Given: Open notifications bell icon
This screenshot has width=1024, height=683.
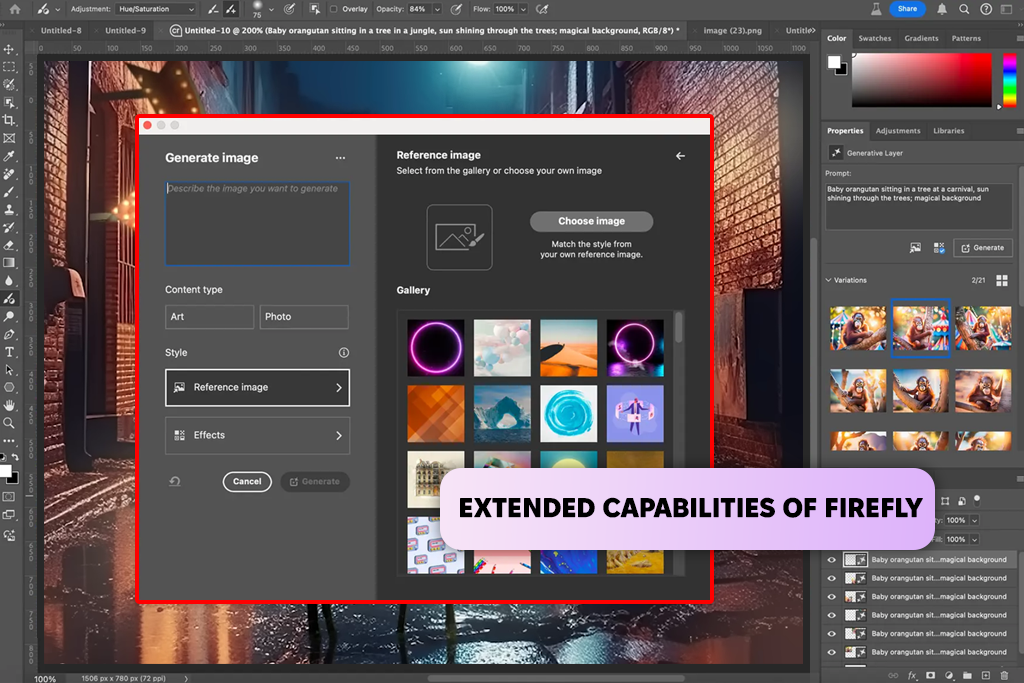Looking at the screenshot, I should [x=942, y=9].
